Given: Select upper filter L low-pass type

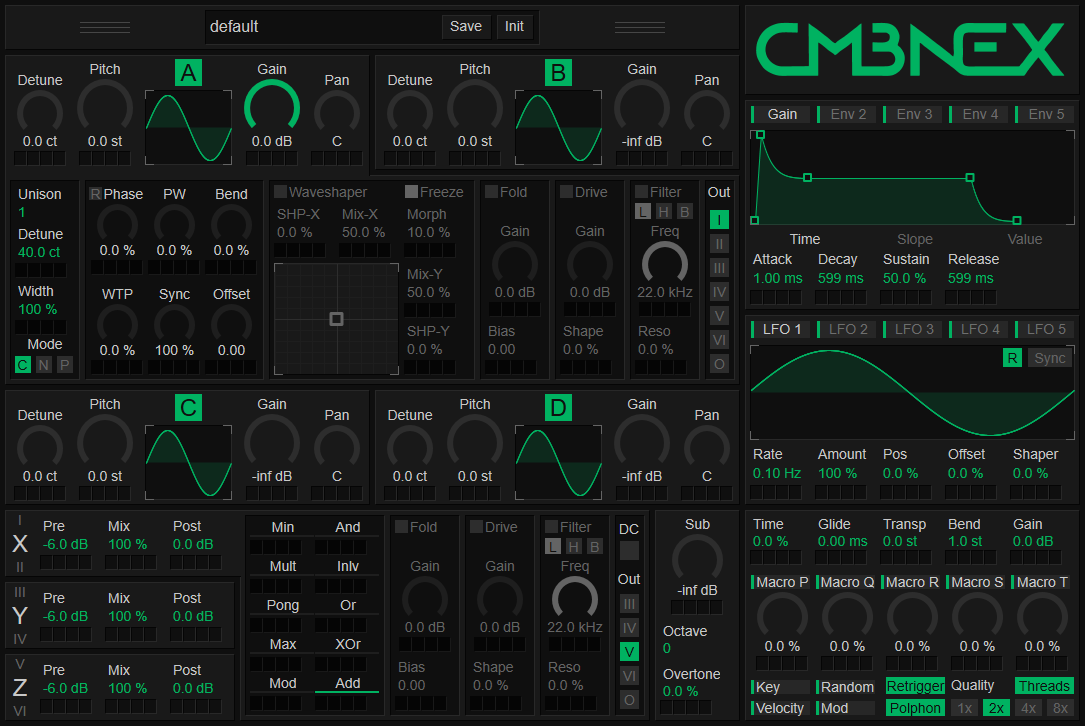Looking at the screenshot, I should tap(643, 212).
